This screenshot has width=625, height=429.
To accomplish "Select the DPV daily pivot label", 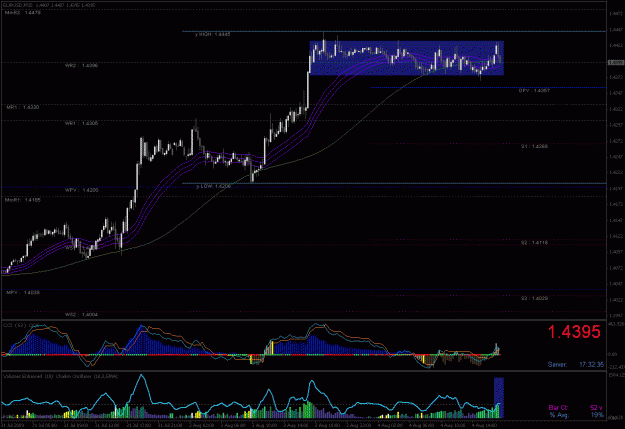I will click(x=534, y=91).
